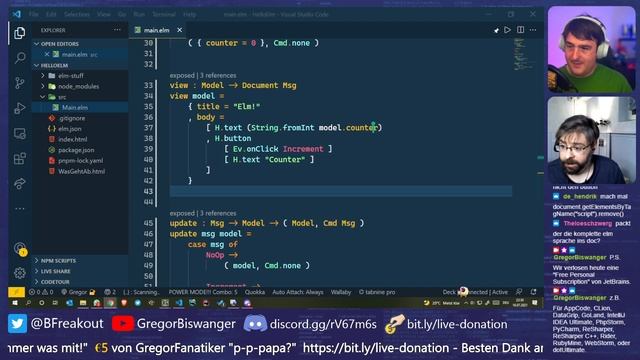
Task: Open Main.elm in the src folder
Action: [x=75, y=108]
